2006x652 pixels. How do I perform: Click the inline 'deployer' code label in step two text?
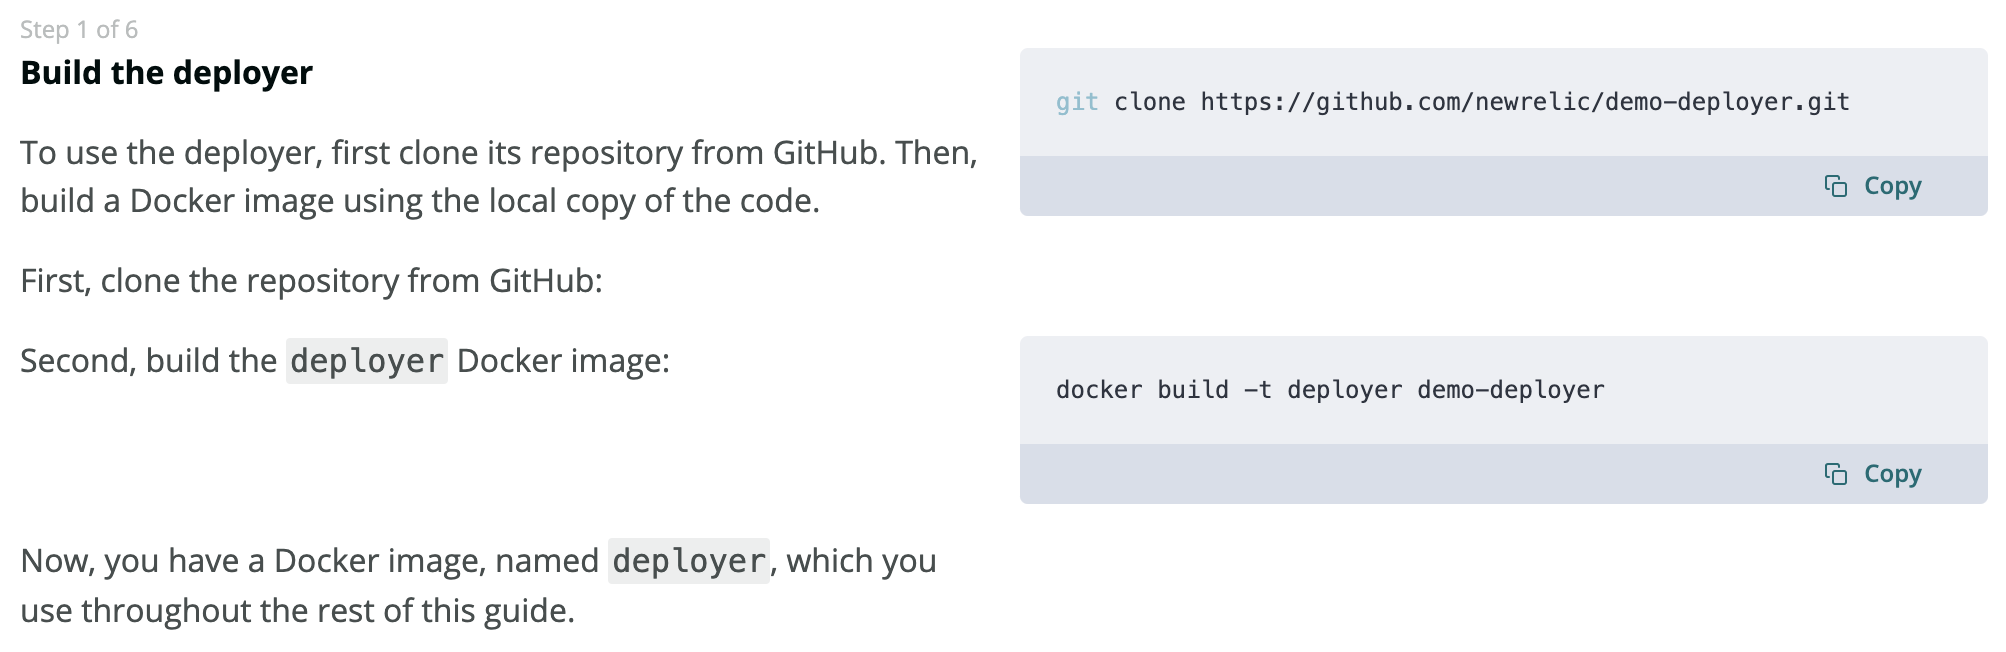(366, 361)
